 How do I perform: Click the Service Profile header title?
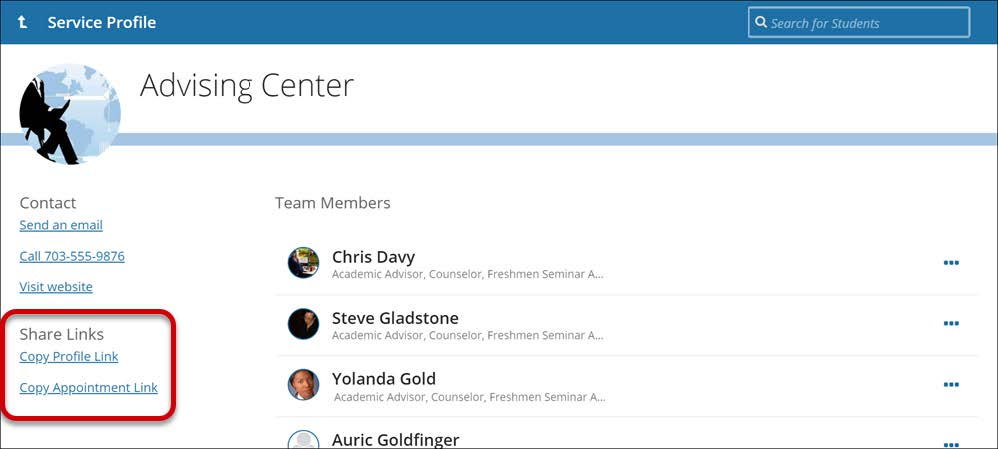(x=101, y=22)
